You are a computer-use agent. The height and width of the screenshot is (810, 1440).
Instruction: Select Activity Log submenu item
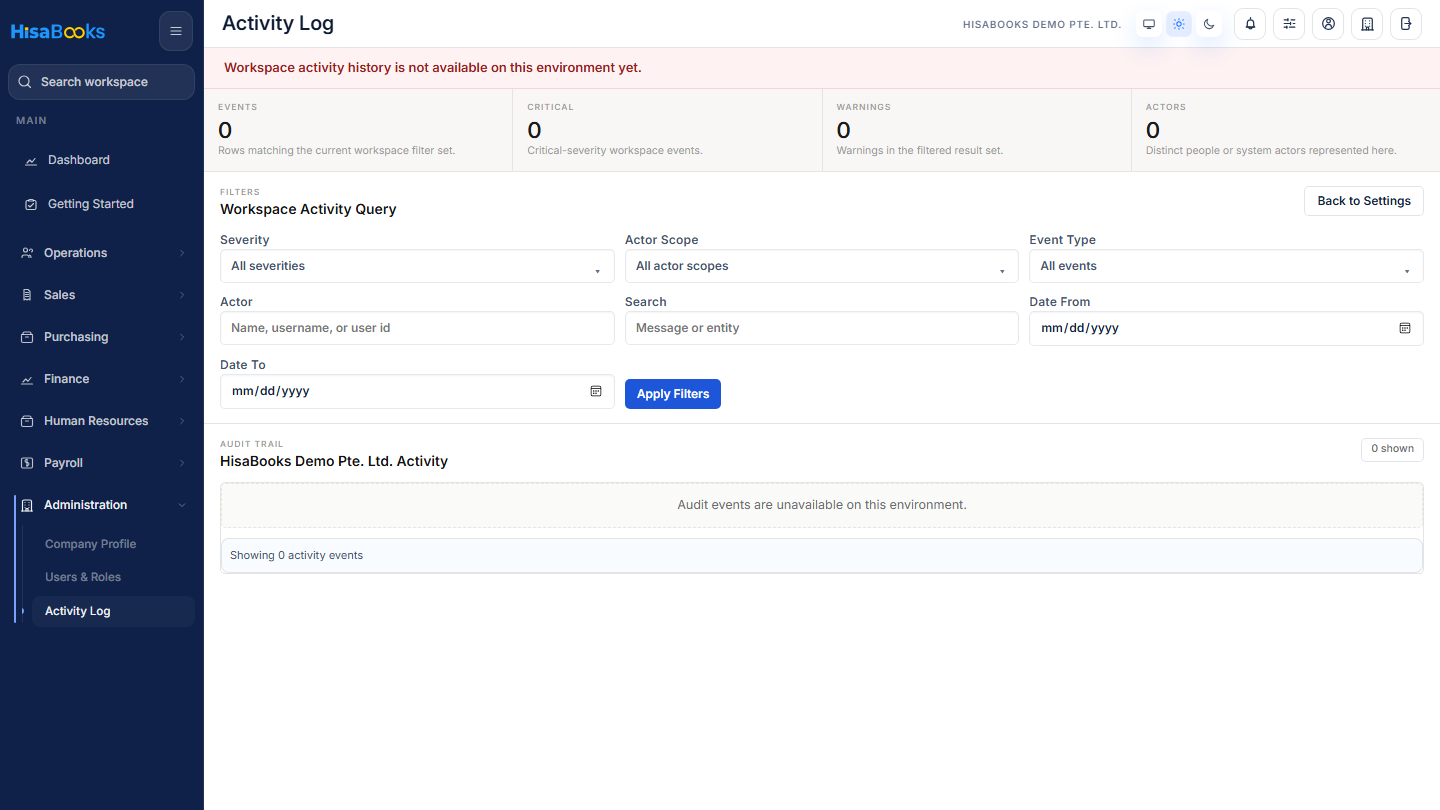113,611
